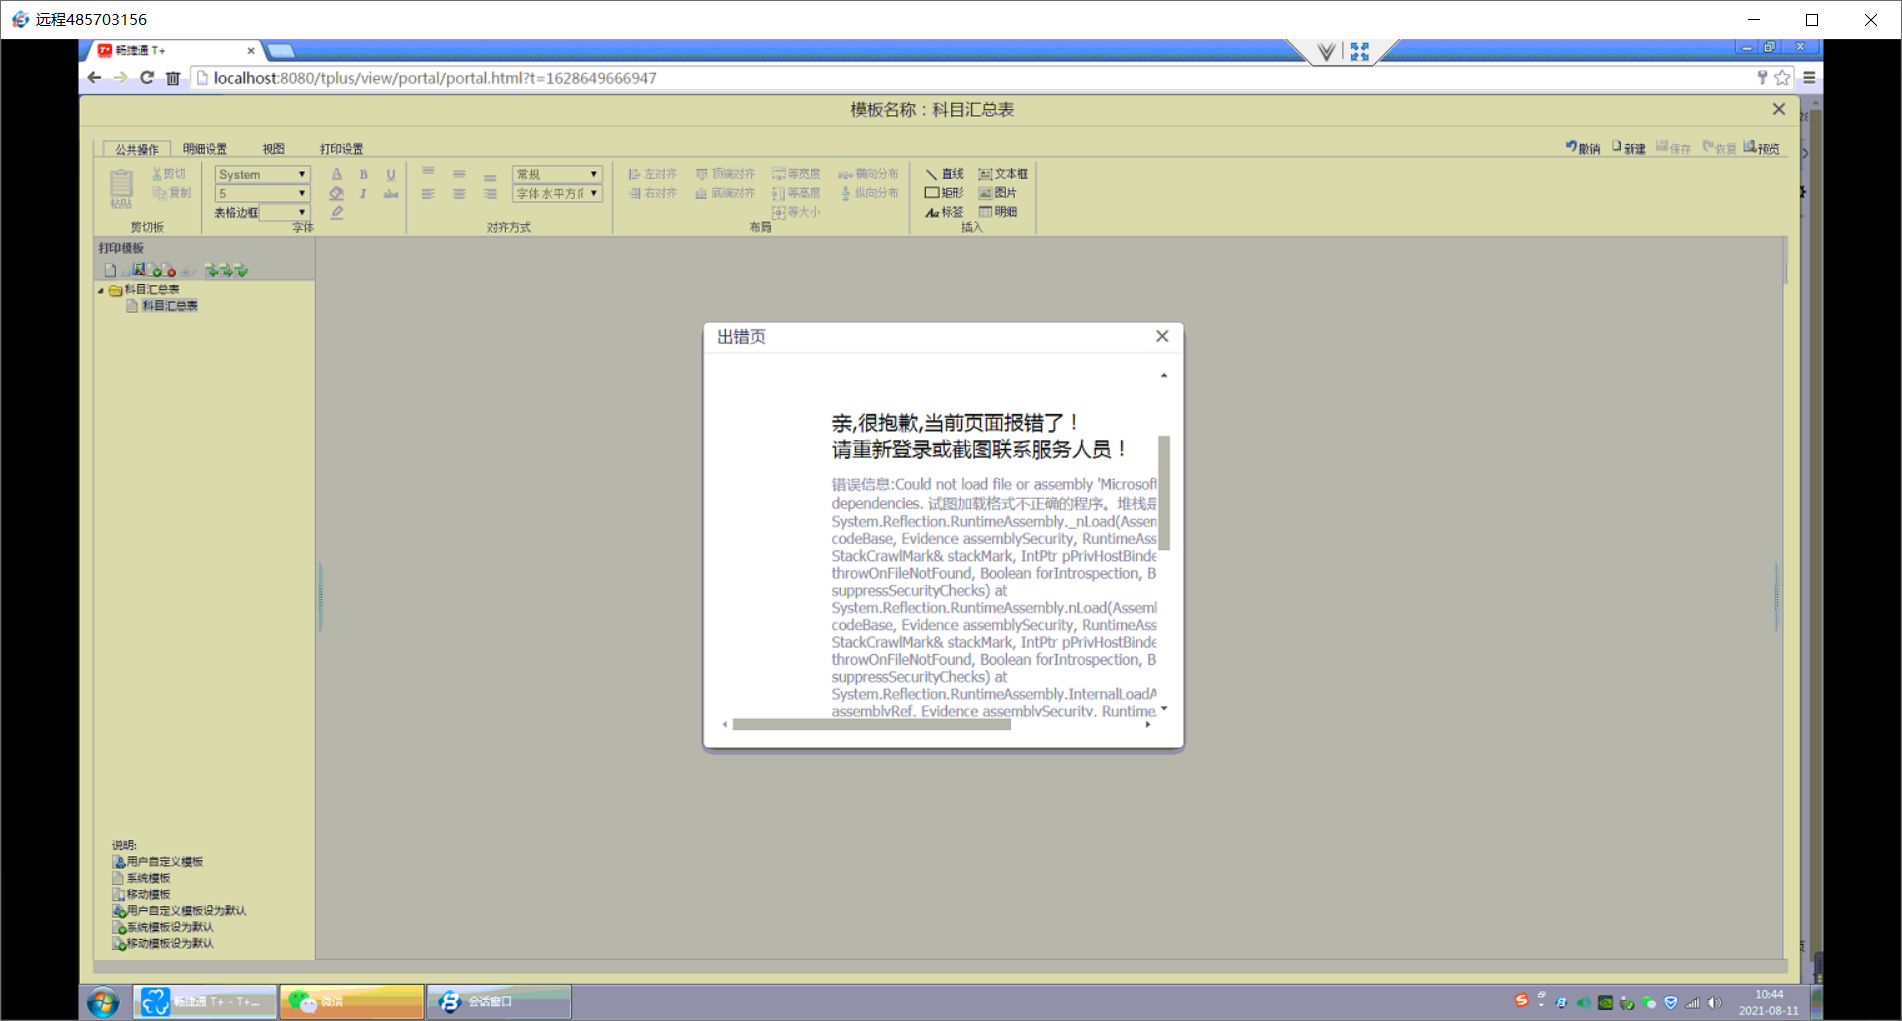Viewport: 1902px width, 1021px height.
Task: Insert a 标签 label
Action: 944,212
